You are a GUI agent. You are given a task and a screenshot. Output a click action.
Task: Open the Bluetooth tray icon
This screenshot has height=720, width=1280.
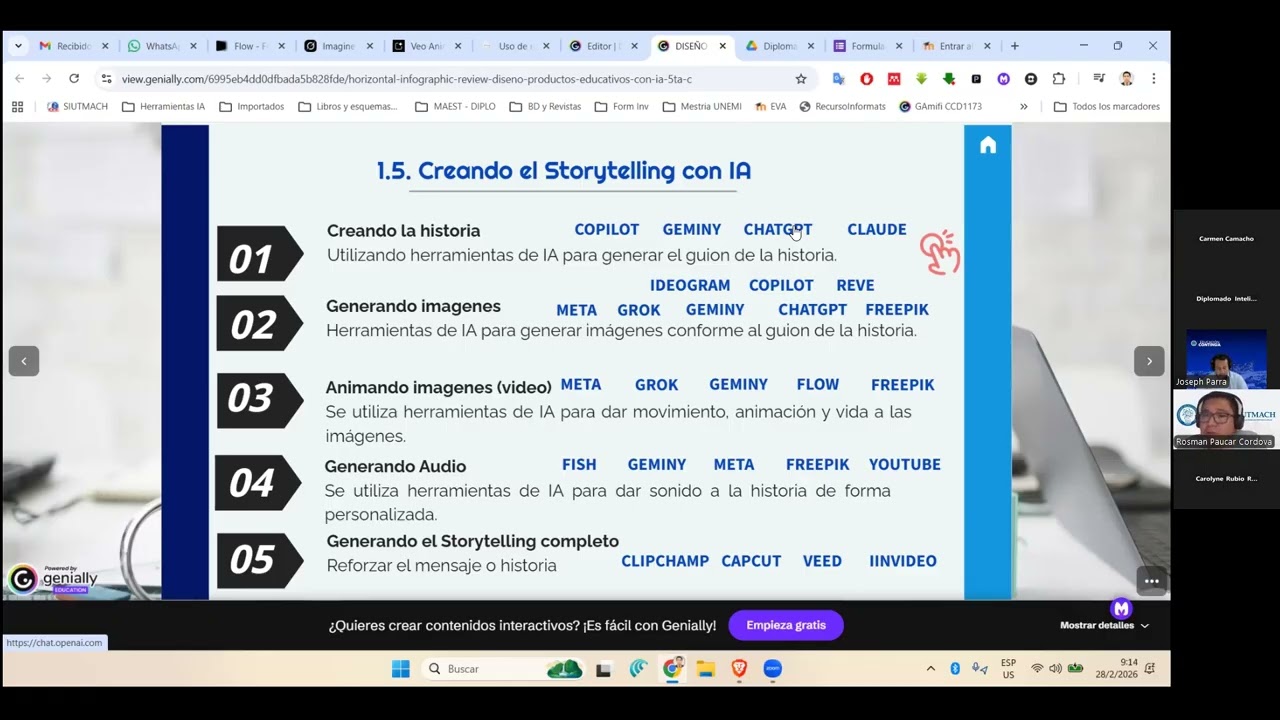(x=955, y=668)
